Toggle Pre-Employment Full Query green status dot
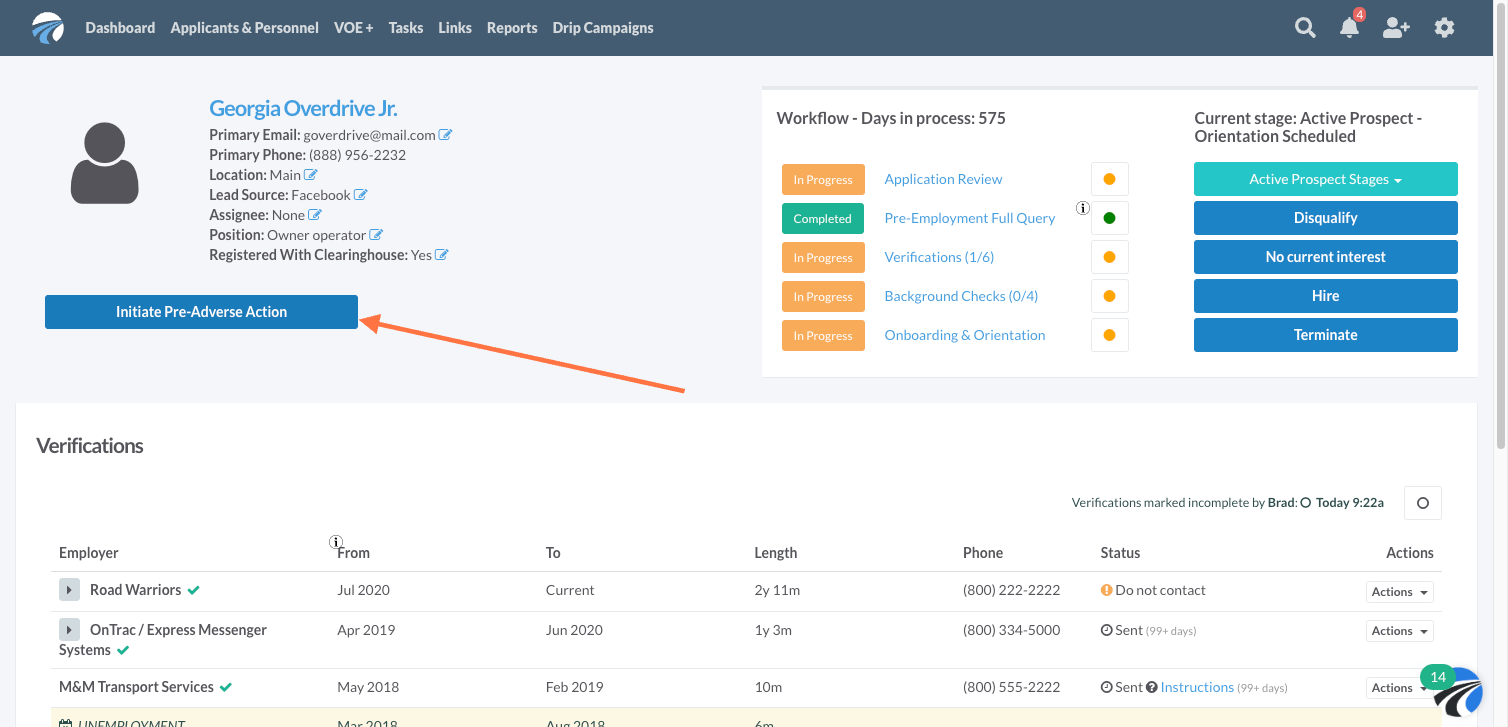 [1109, 218]
